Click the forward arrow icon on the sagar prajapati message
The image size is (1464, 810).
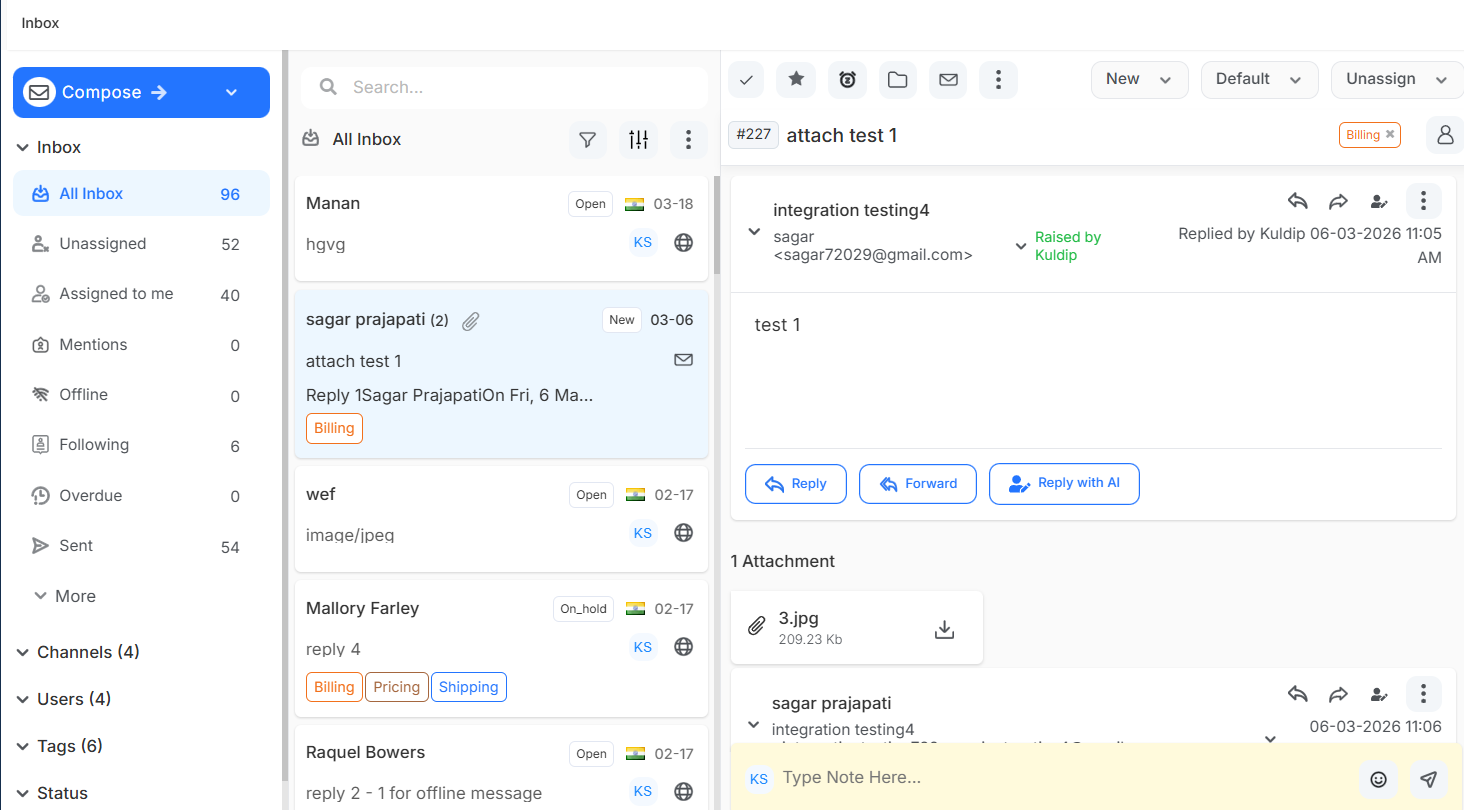(x=1338, y=694)
